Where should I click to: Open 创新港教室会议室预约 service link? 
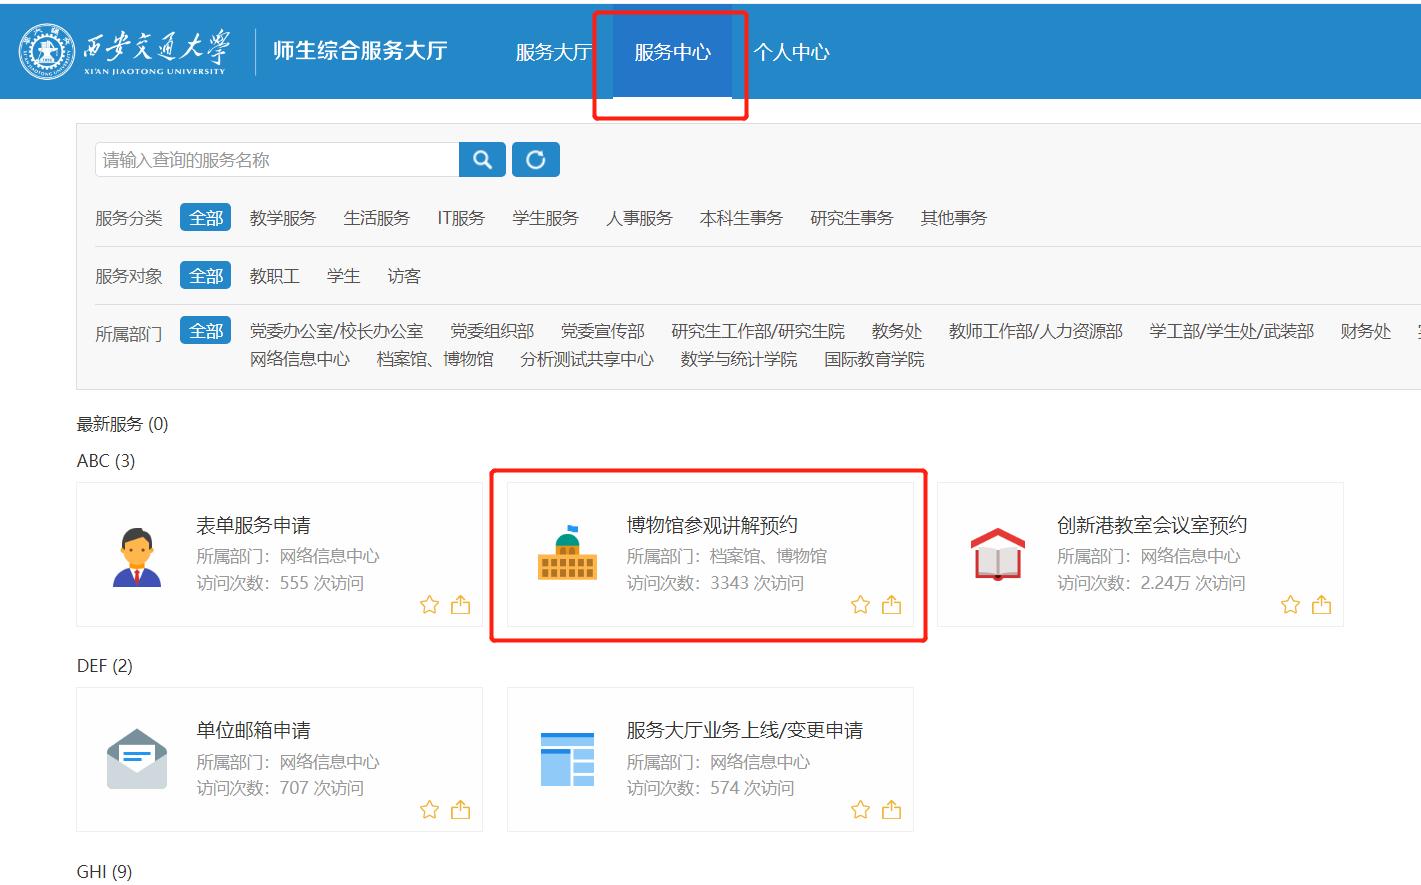click(1151, 525)
